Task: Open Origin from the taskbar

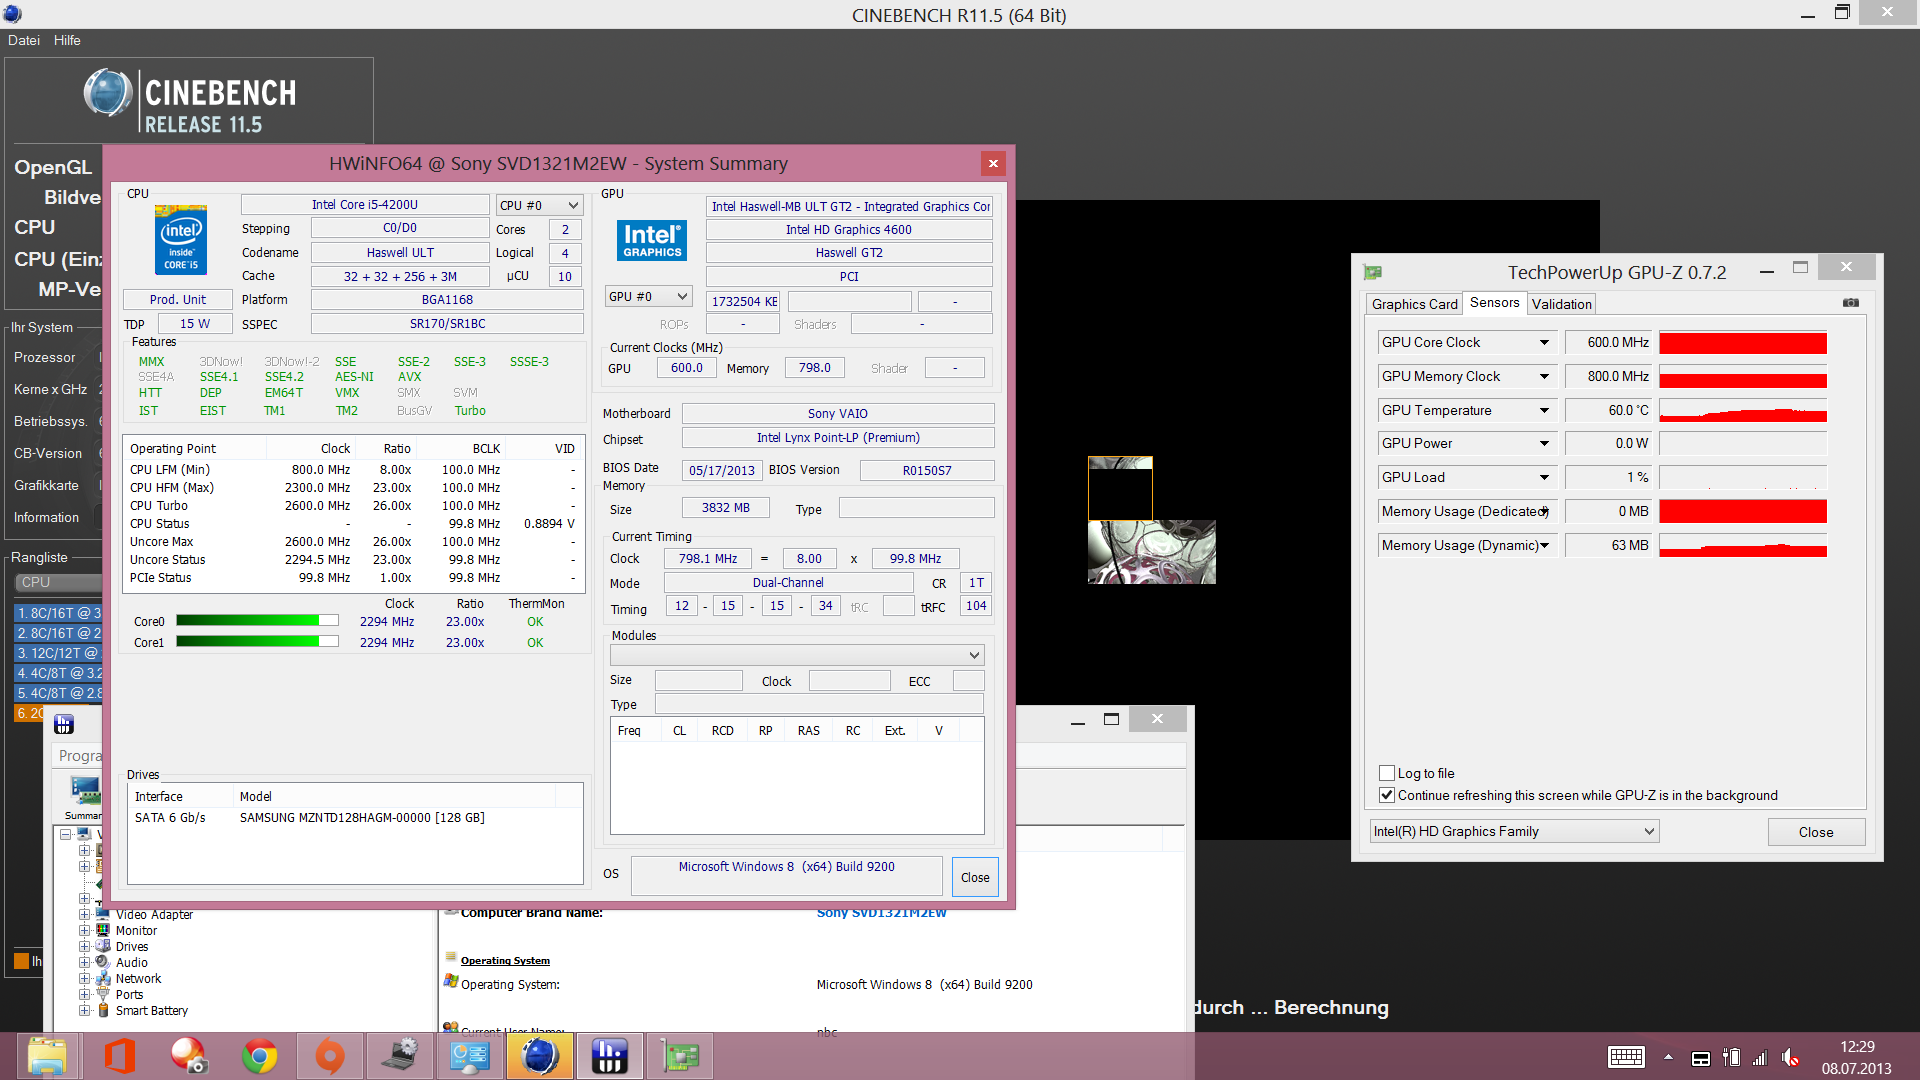Action: (x=329, y=1056)
